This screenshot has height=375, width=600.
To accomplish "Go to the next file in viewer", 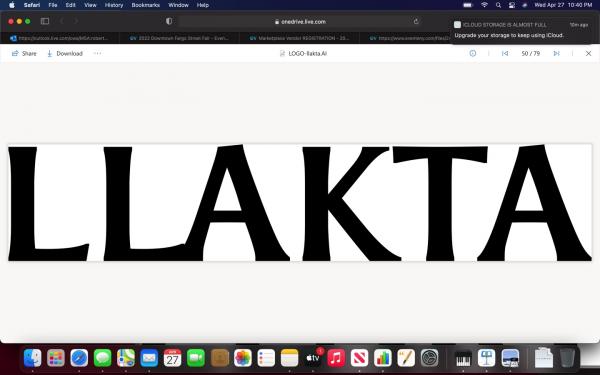I will click(556, 53).
